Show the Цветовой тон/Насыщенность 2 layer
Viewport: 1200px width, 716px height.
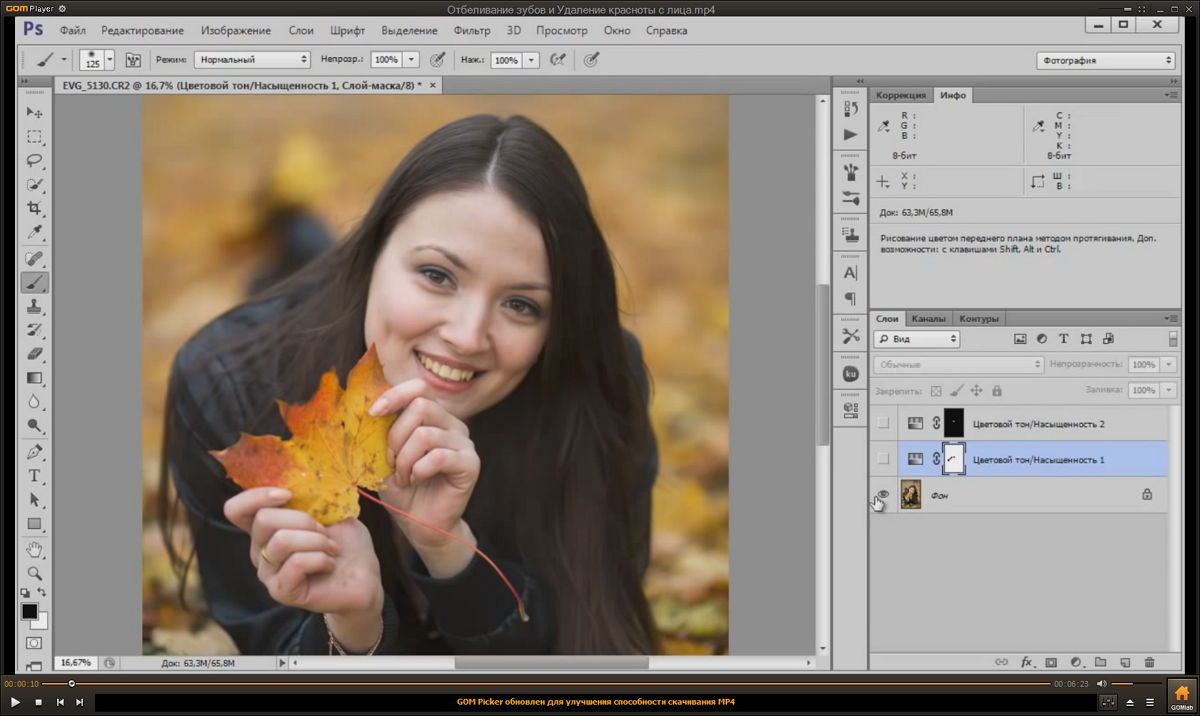coord(883,423)
